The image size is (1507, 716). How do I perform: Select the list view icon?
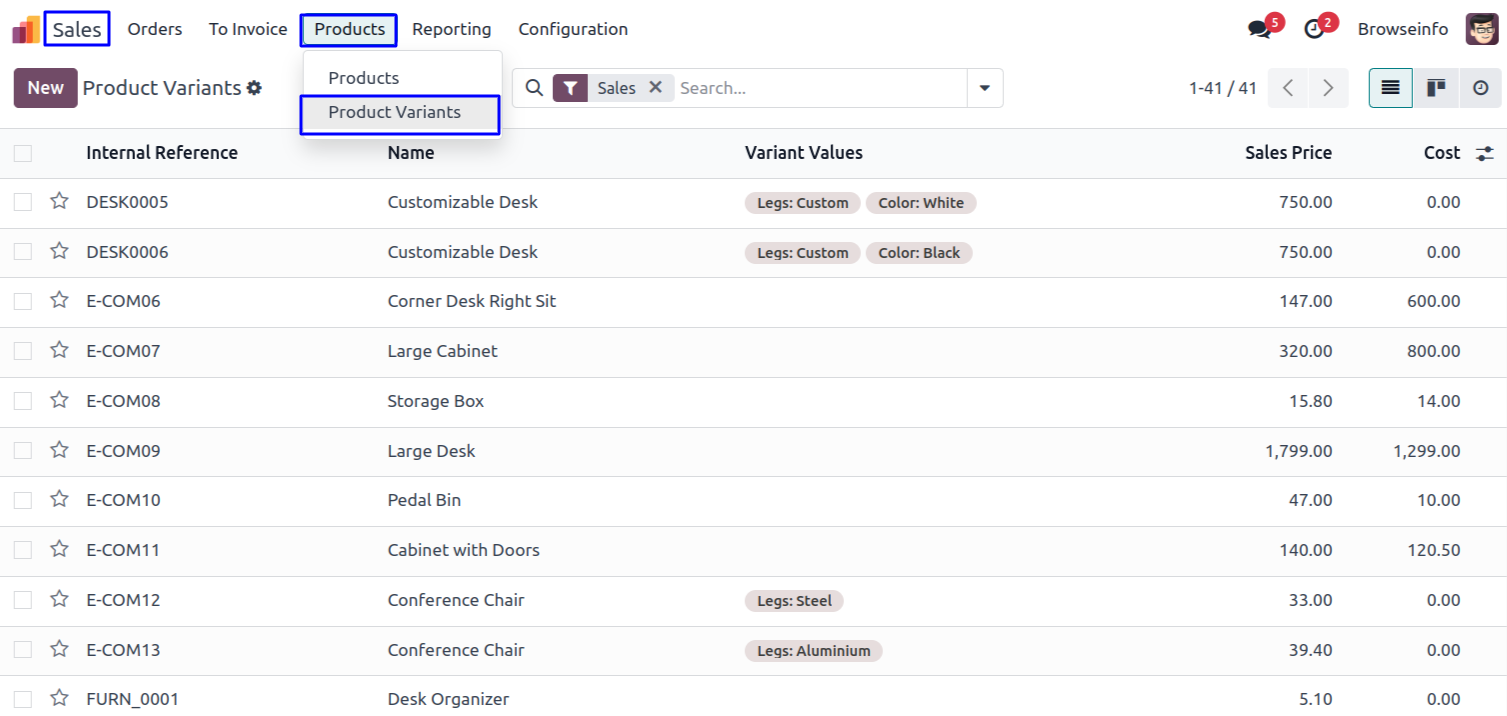click(1390, 88)
